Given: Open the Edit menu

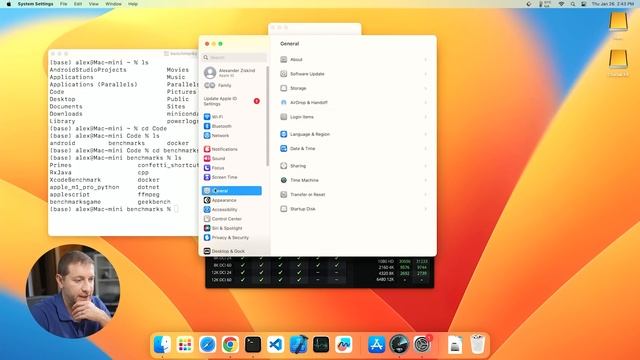Looking at the screenshot, I should [78, 4].
